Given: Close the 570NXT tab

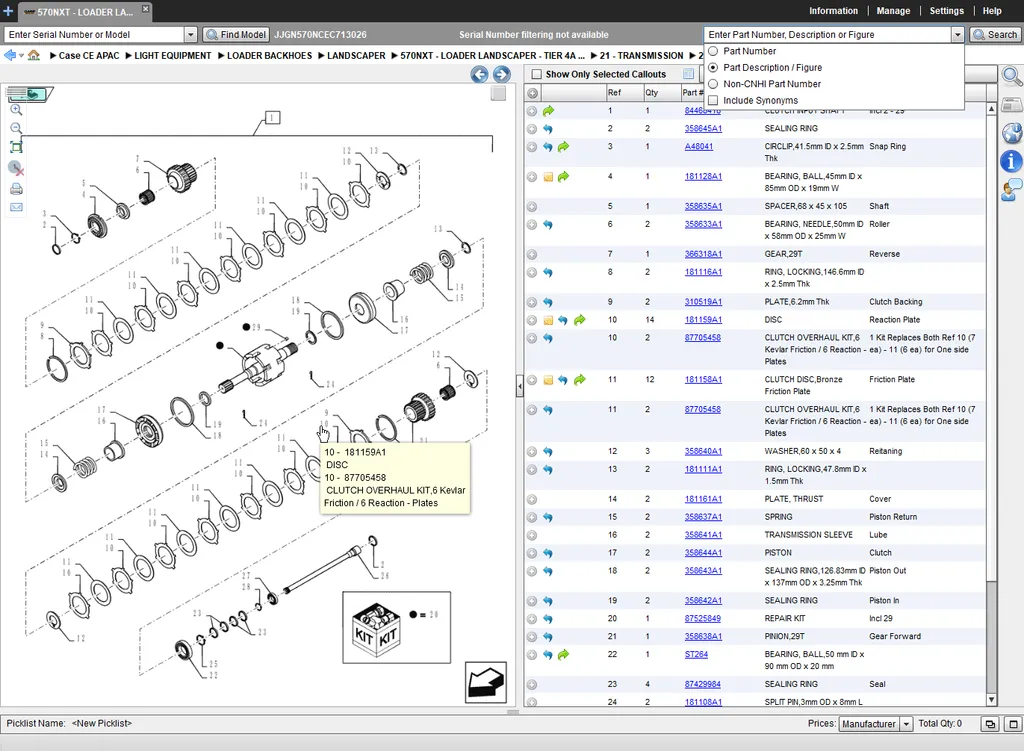Looking at the screenshot, I should (x=146, y=8).
